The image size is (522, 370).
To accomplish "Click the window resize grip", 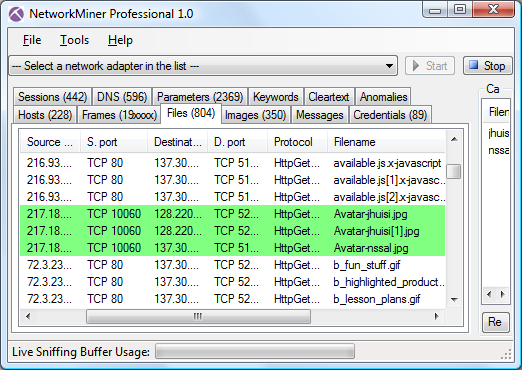I will [506, 354].
